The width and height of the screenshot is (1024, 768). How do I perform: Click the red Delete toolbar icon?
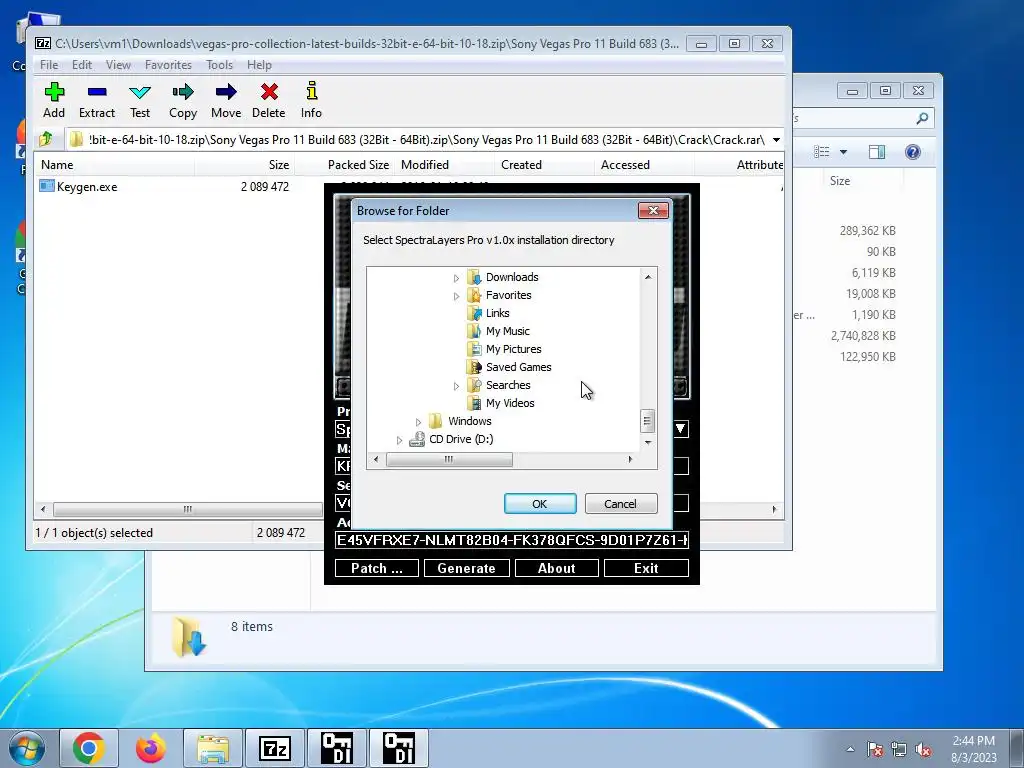pos(268,101)
